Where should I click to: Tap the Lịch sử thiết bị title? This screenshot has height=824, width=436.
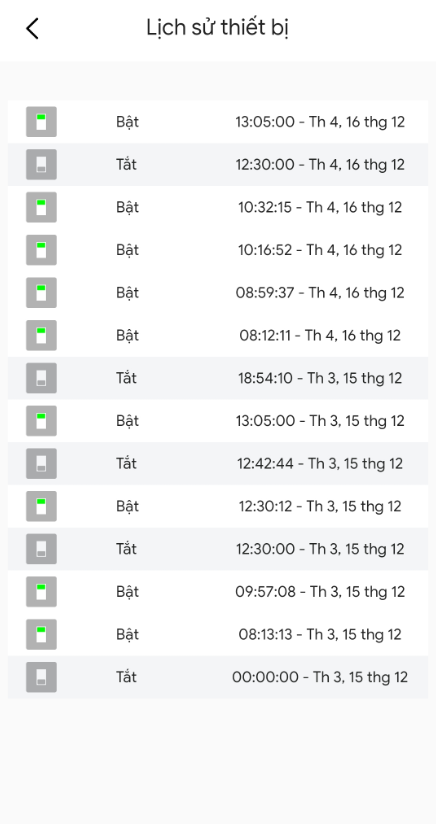pyautogui.click(x=217, y=28)
